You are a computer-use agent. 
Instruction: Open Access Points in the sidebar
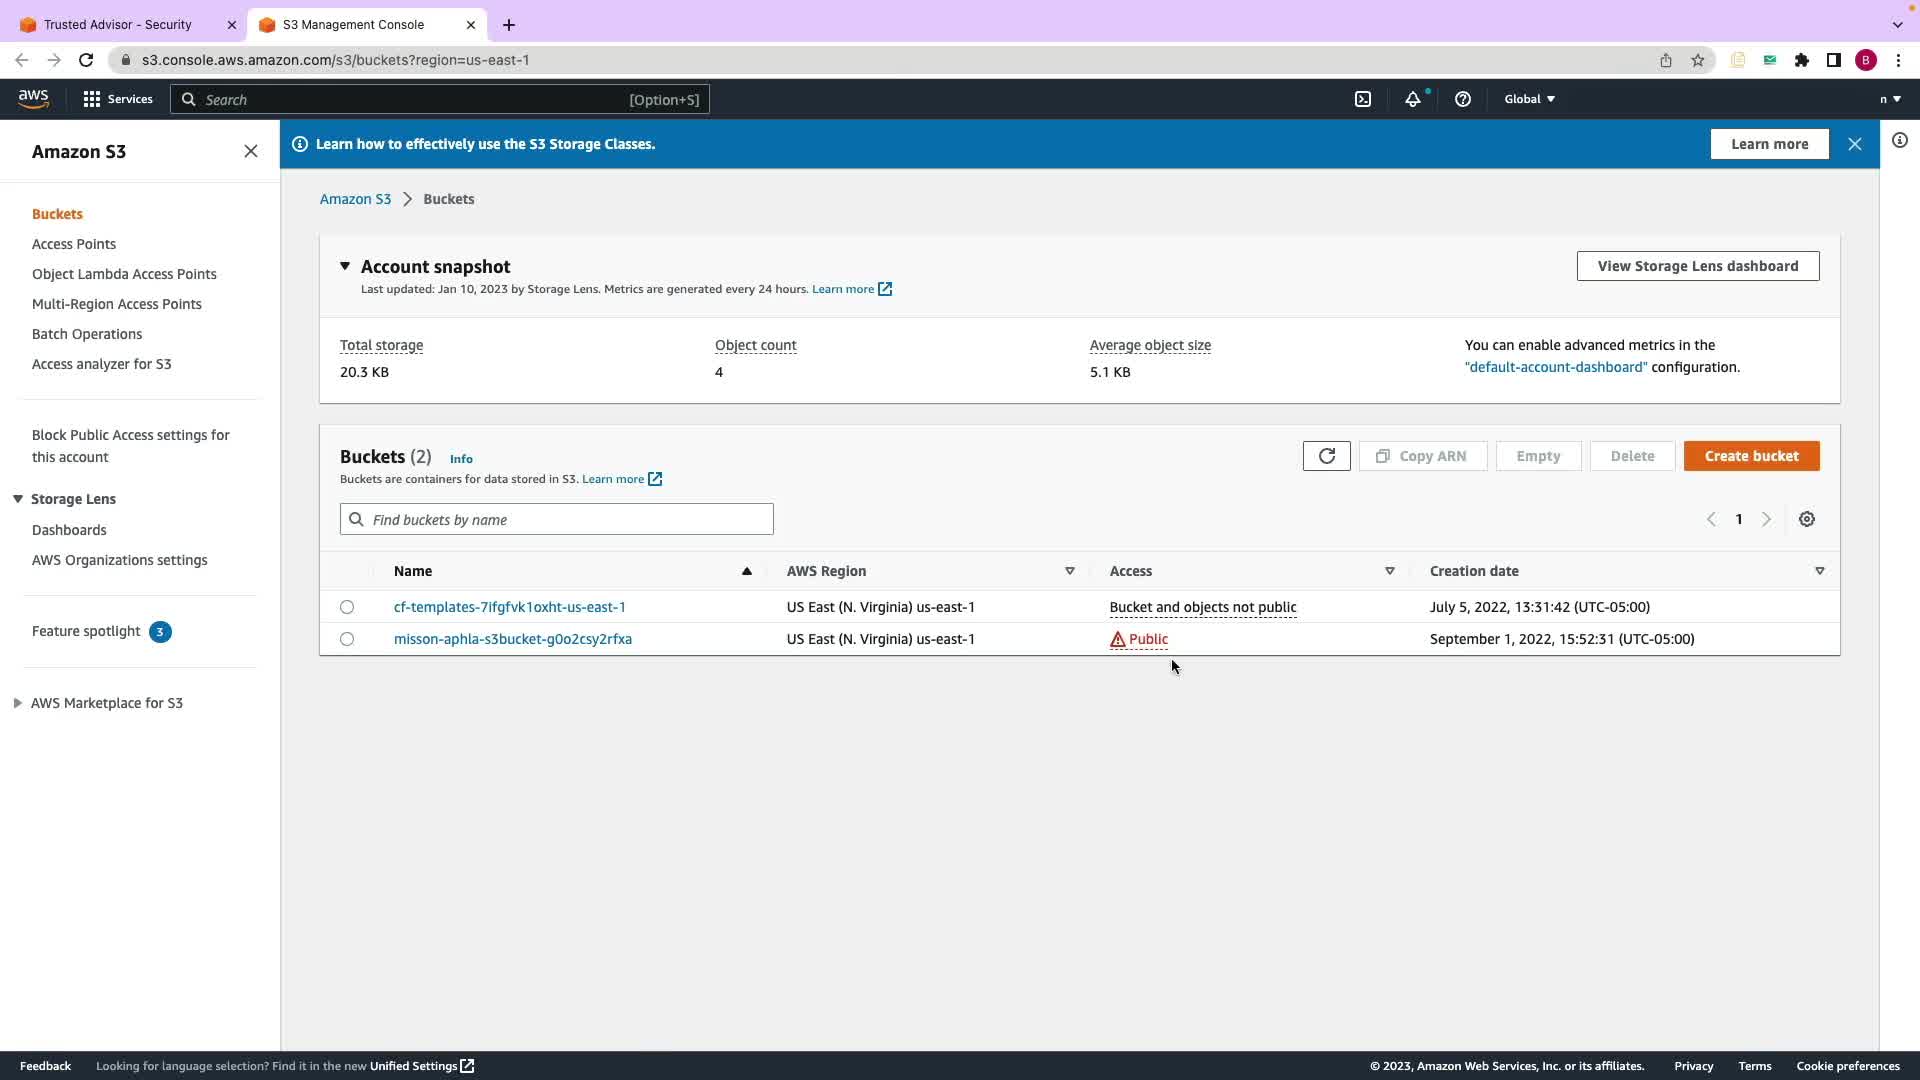pos(74,244)
